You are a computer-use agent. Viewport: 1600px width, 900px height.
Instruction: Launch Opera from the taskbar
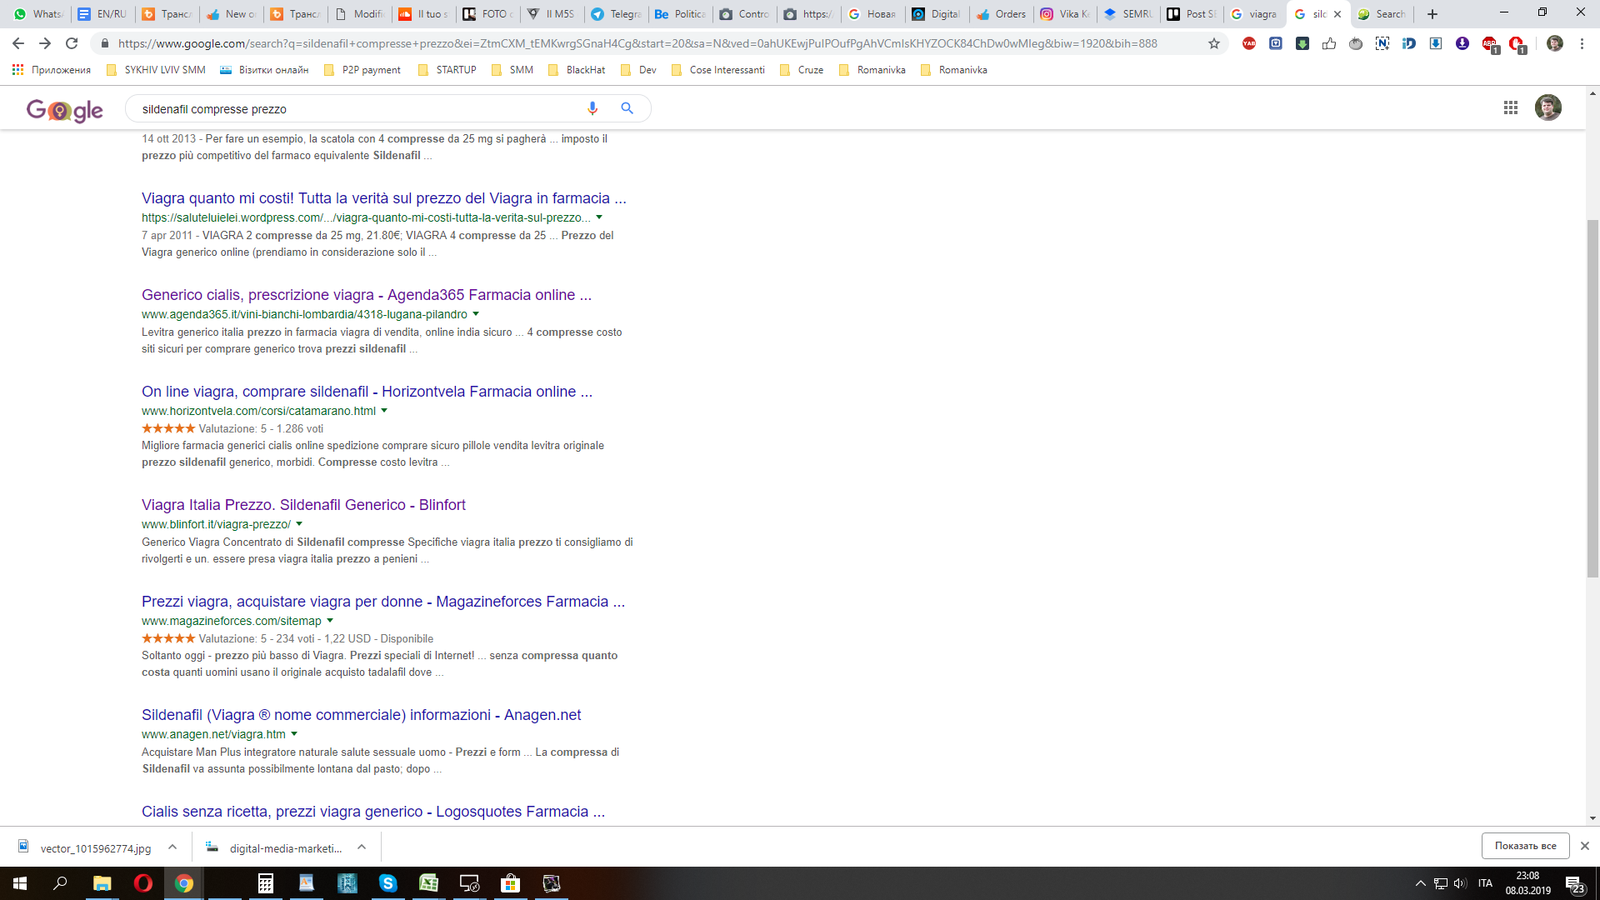pyautogui.click(x=143, y=883)
